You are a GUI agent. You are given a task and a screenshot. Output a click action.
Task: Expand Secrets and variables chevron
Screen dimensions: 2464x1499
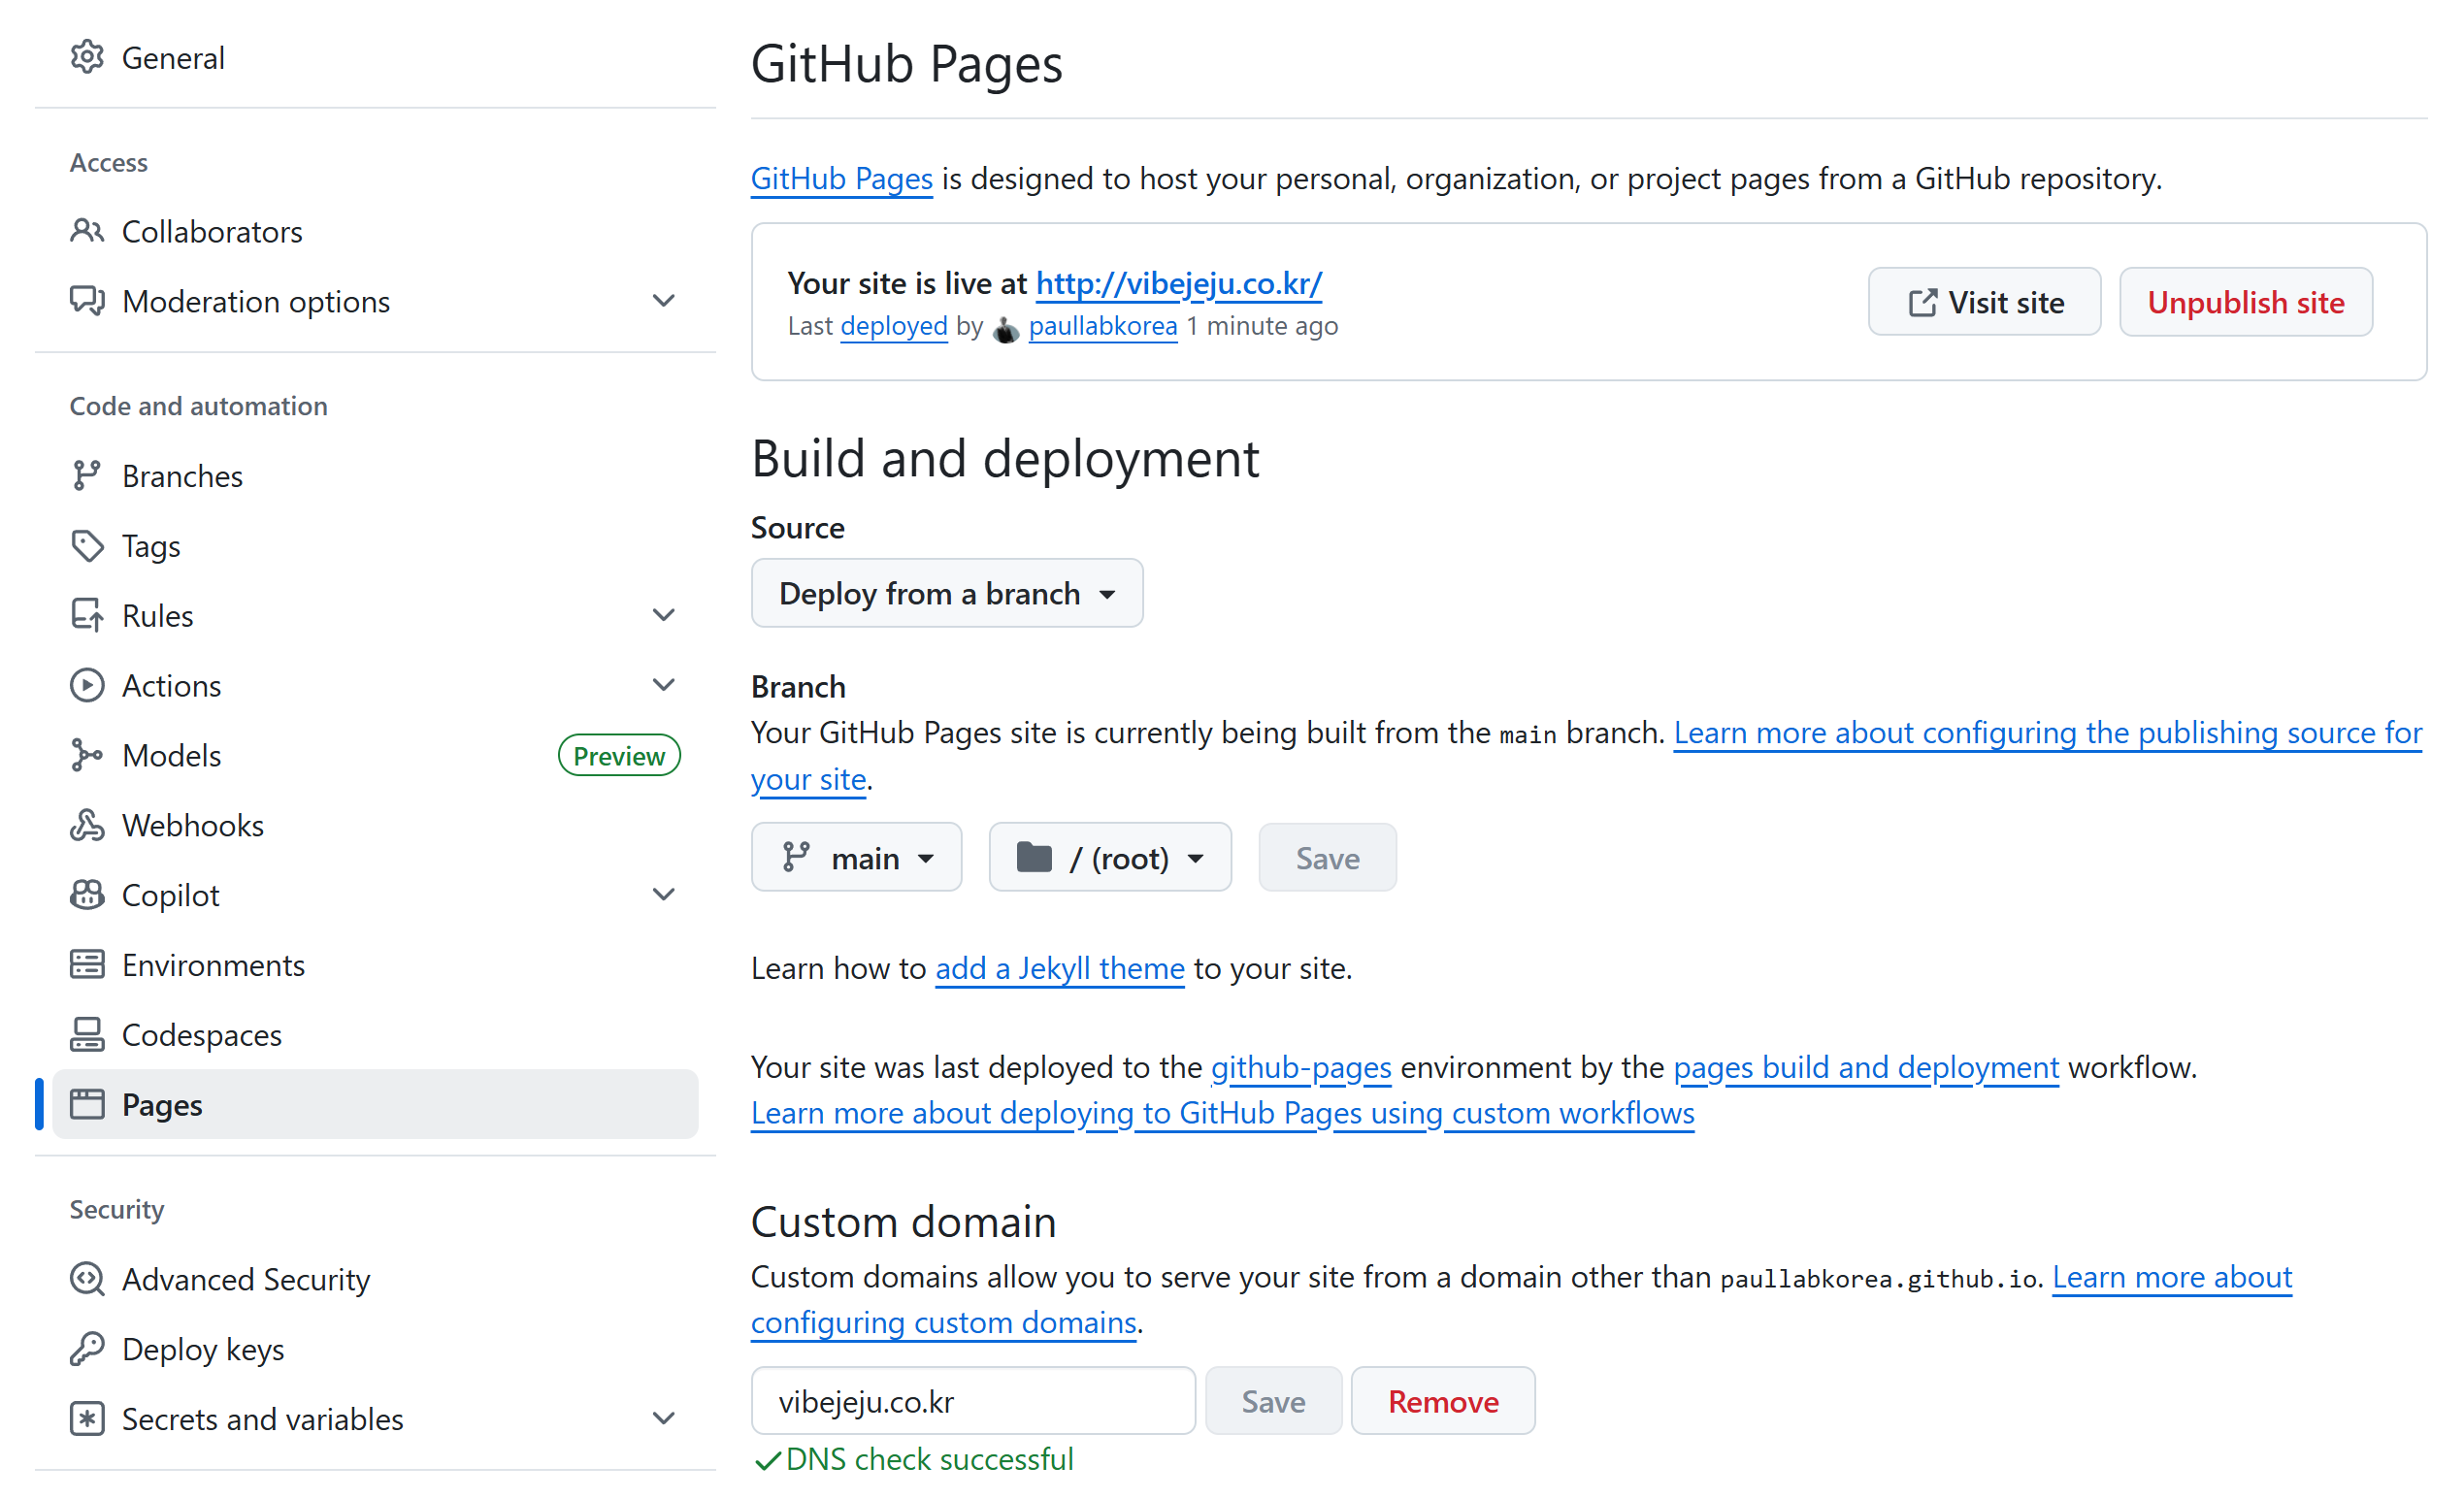[x=663, y=1418]
